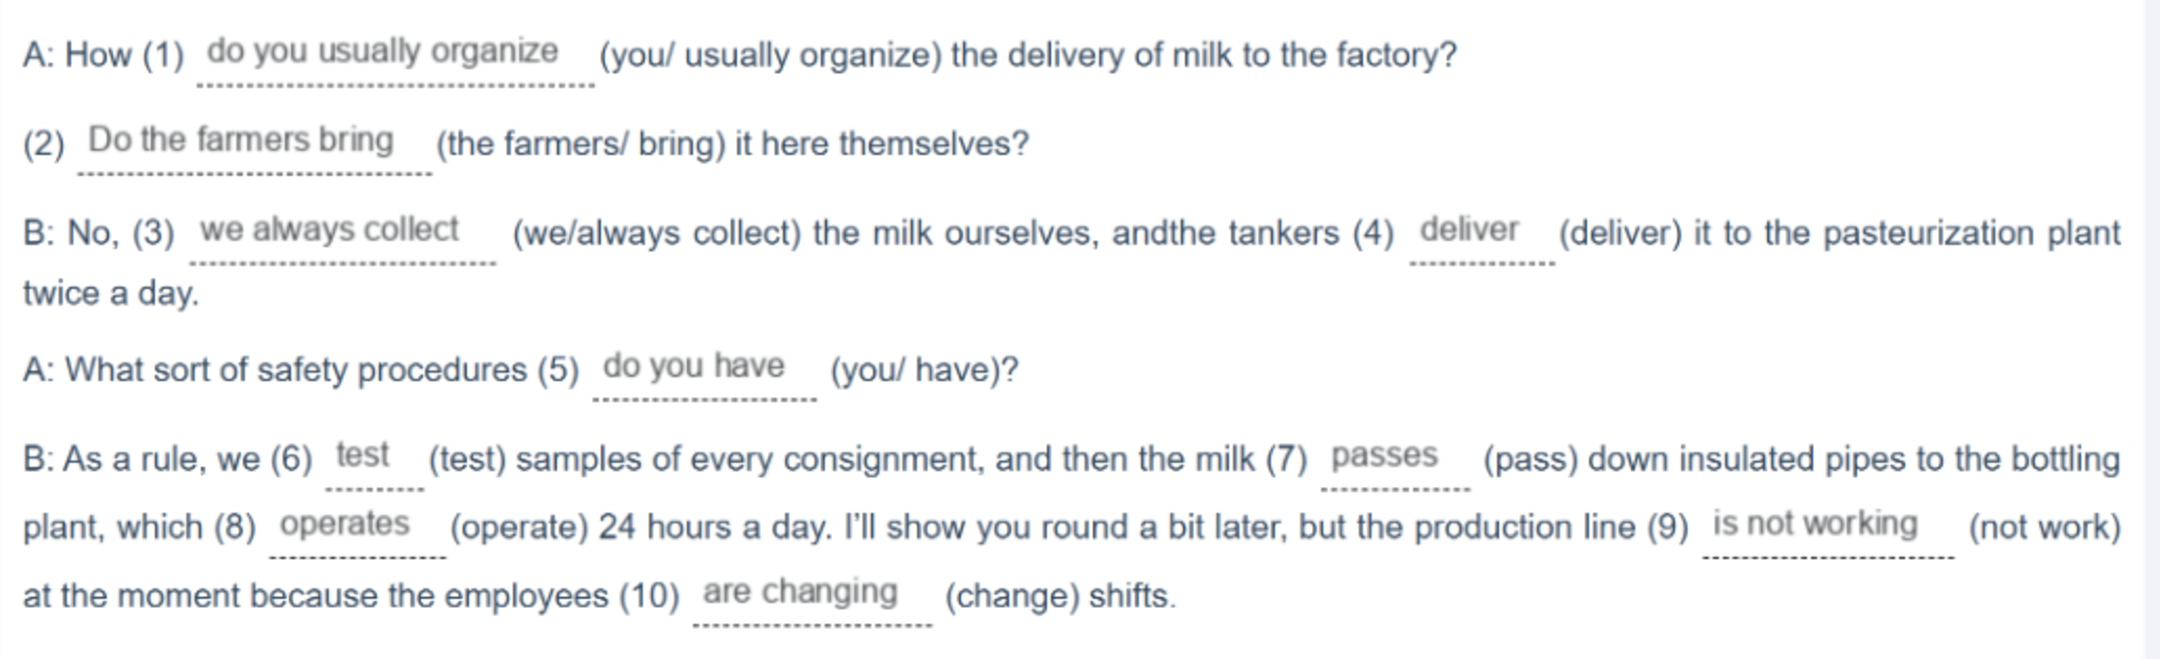Click the vertical scrollbar on right edge
Image resolution: width=2160 pixels, height=659 pixels.
point(2152,329)
